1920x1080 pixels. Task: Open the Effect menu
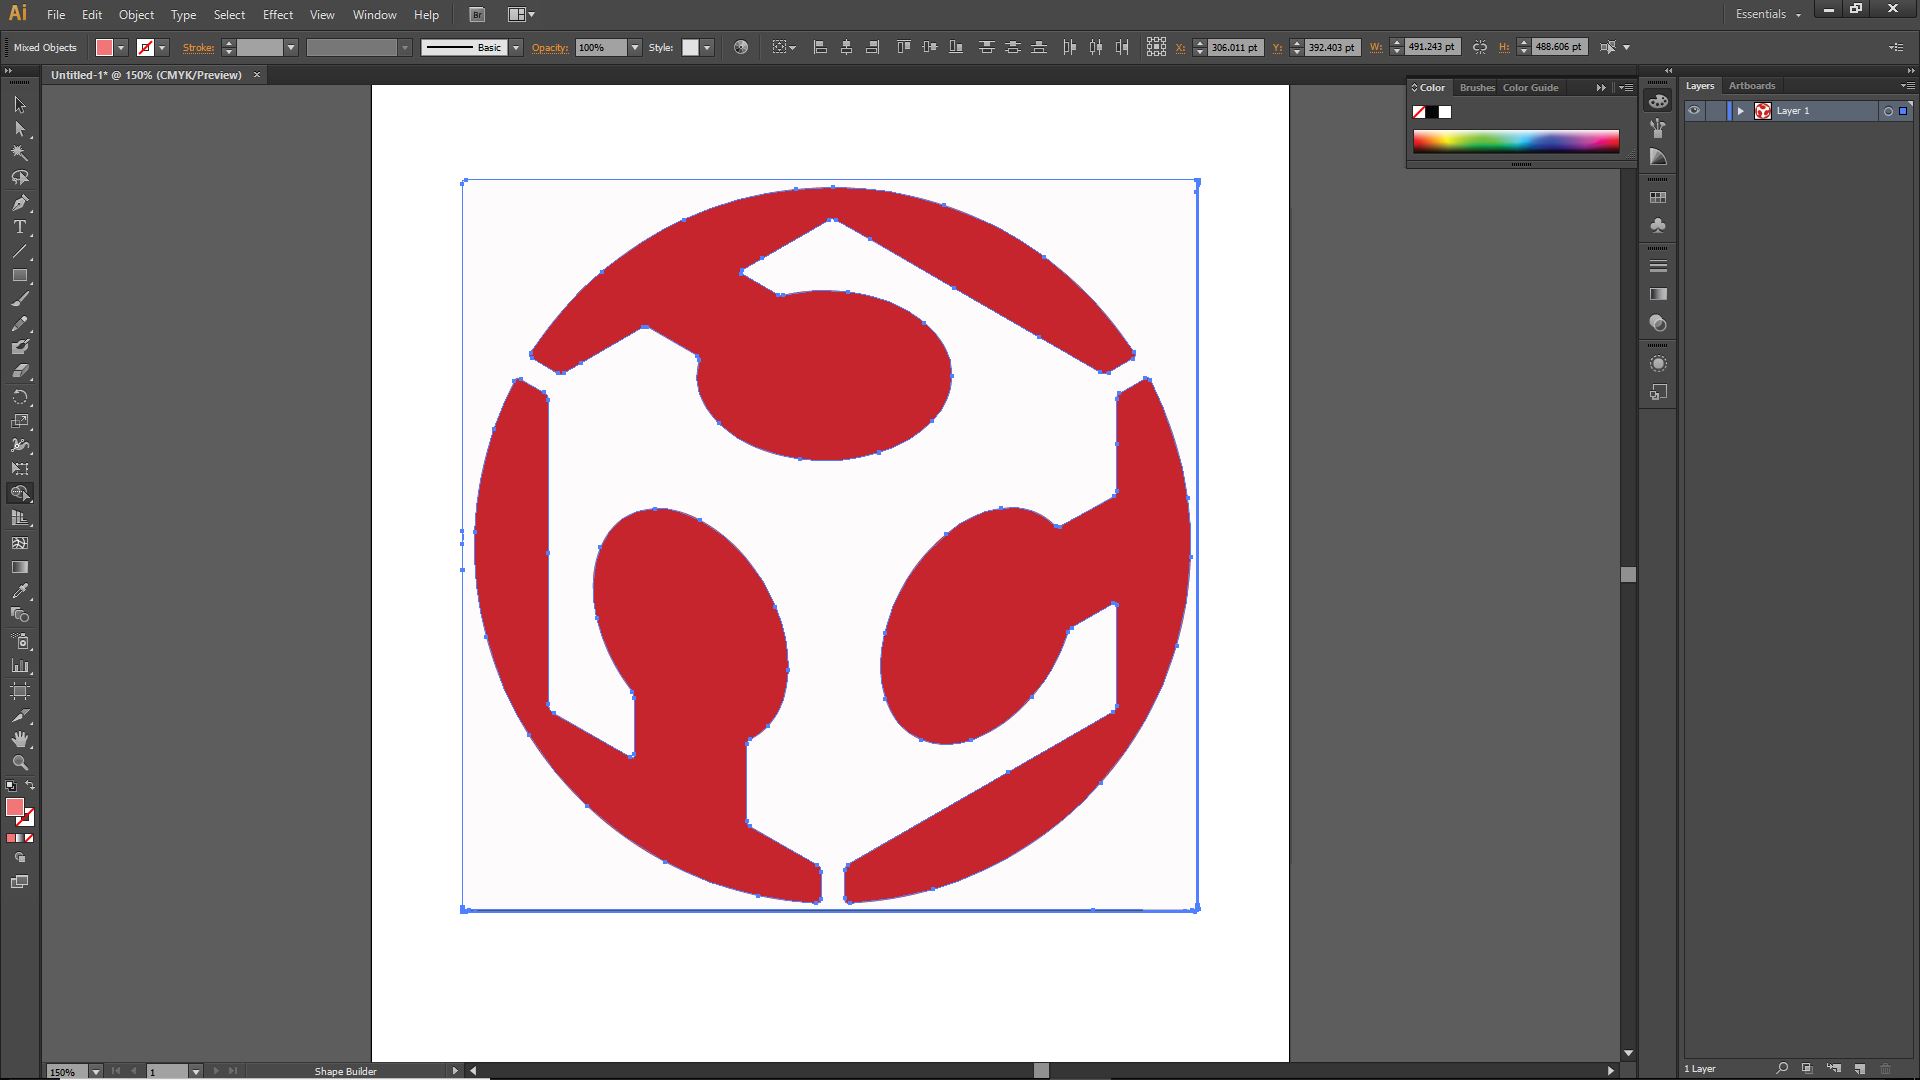pyautogui.click(x=277, y=15)
